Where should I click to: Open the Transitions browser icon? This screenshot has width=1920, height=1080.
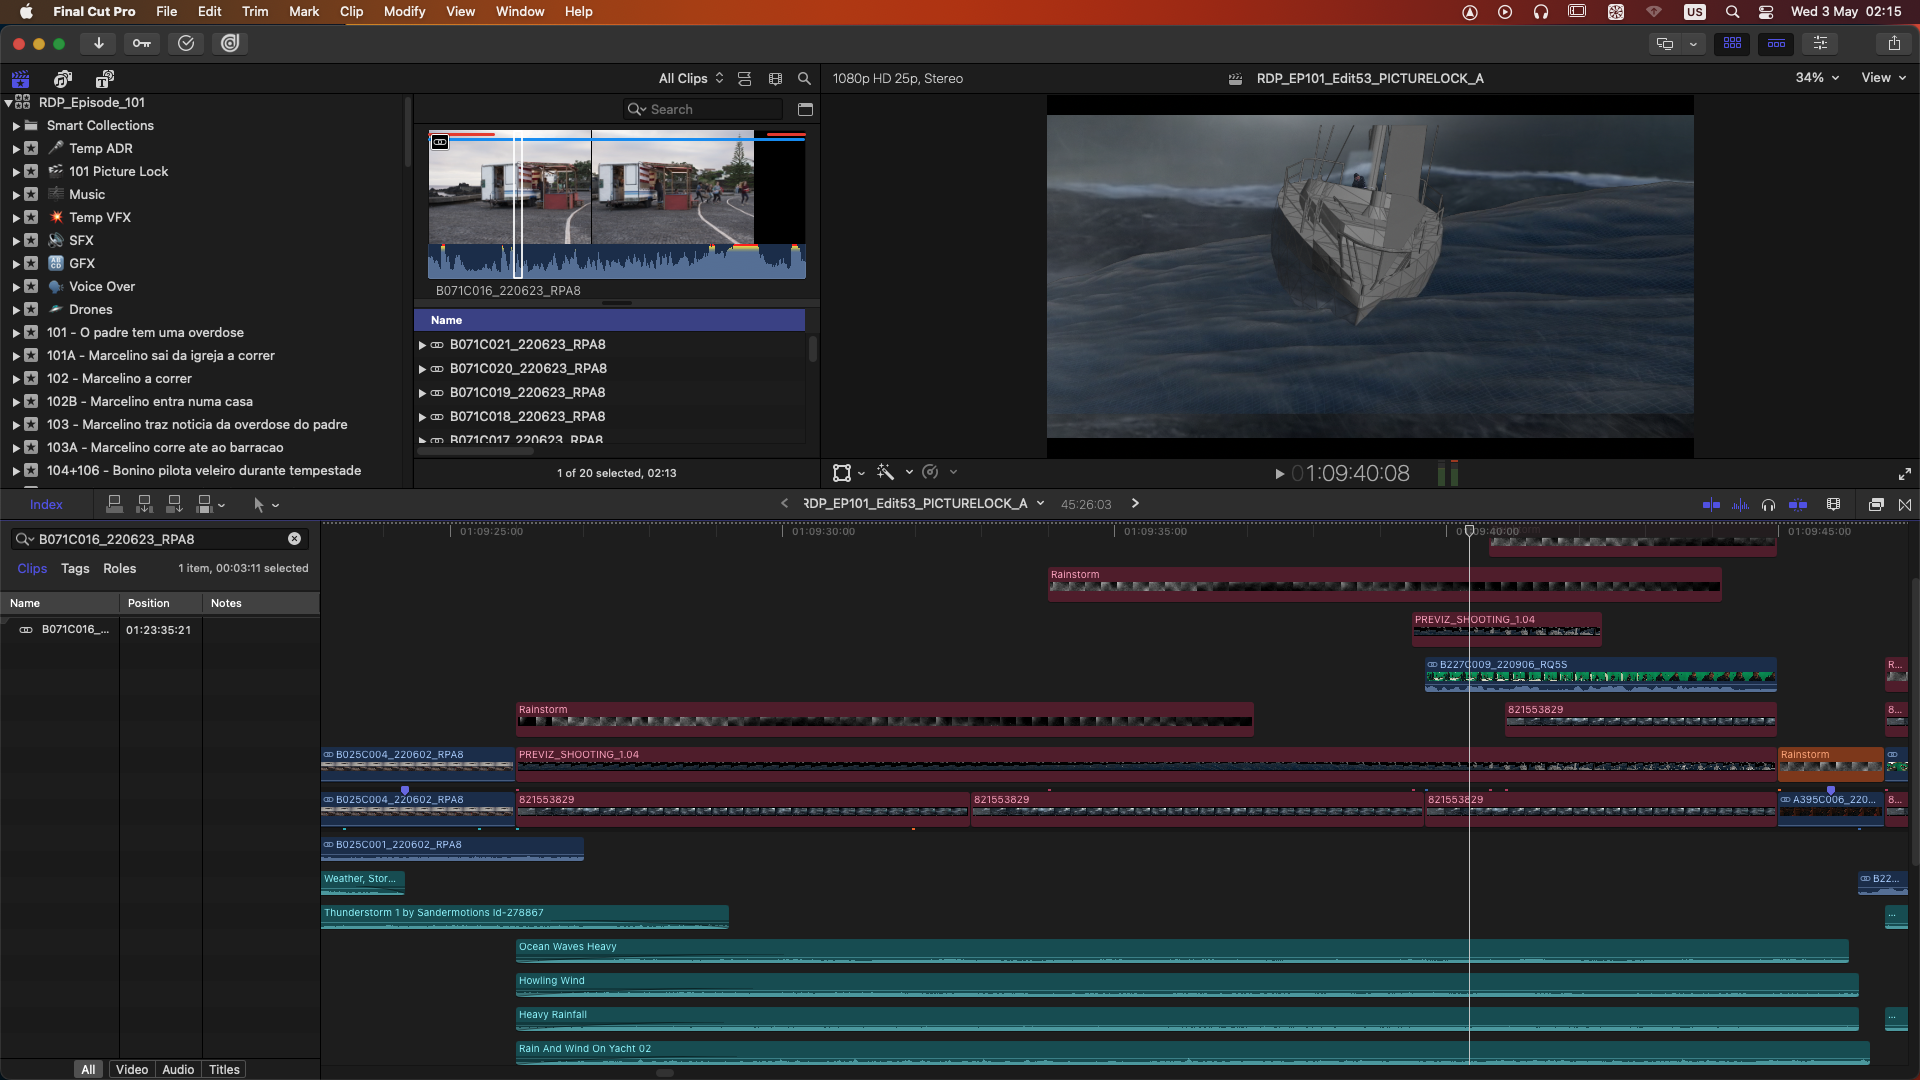[x=1905, y=504]
